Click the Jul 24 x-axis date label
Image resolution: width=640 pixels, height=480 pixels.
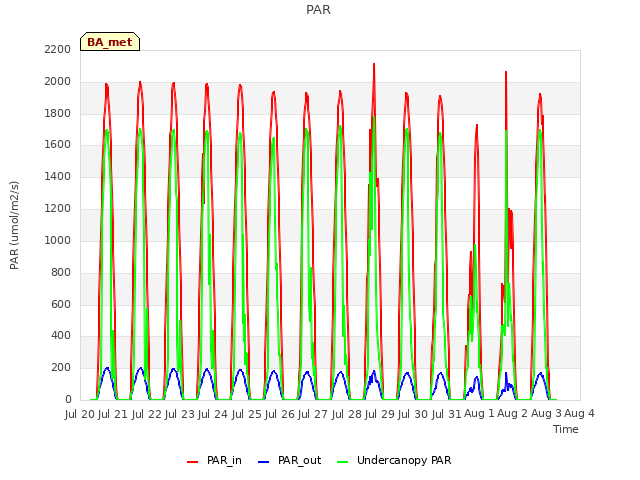point(213,414)
